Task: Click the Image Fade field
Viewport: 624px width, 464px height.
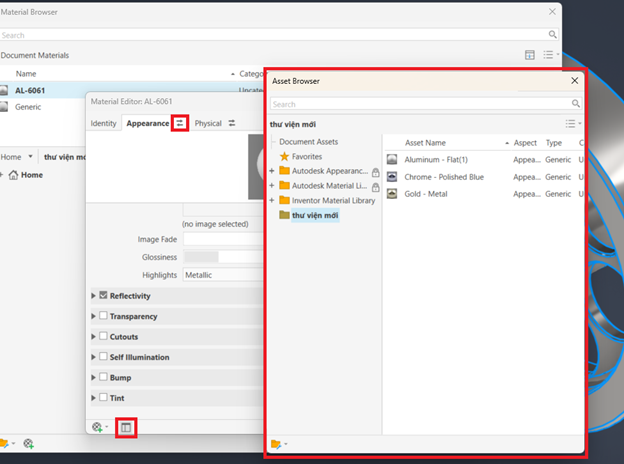Action: pyautogui.click(x=223, y=239)
